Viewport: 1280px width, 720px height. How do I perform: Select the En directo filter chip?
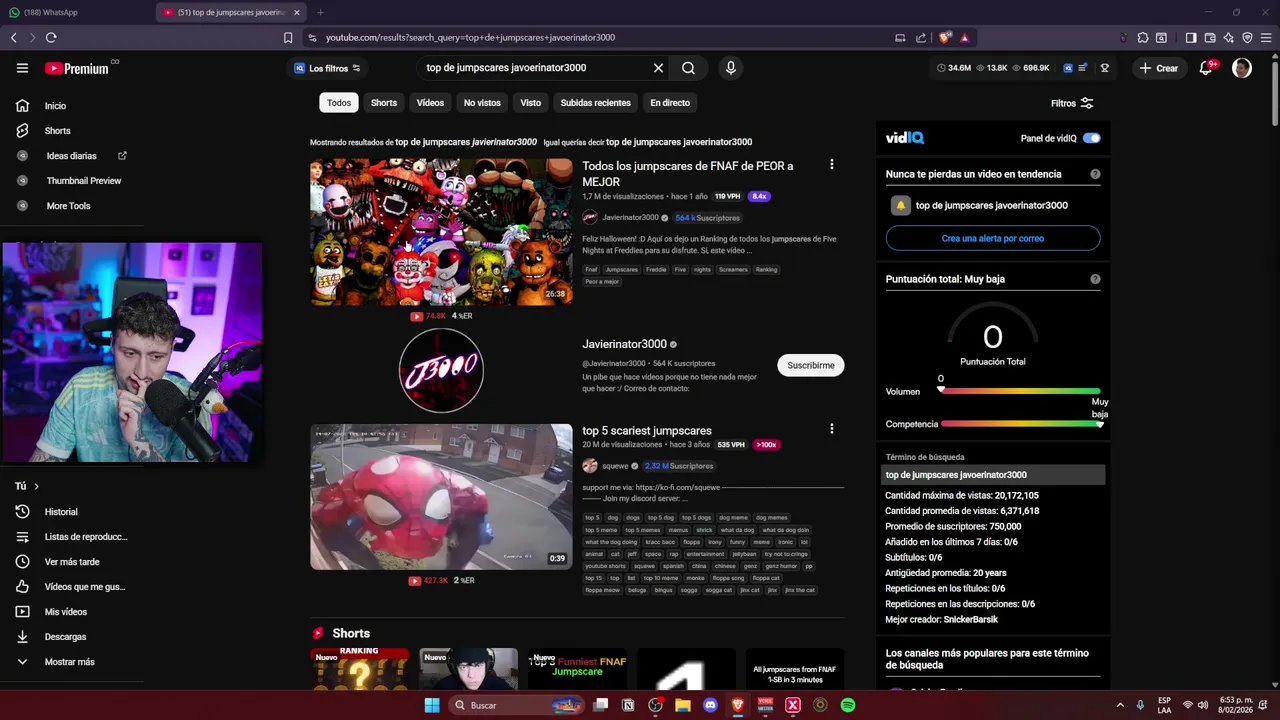click(670, 103)
